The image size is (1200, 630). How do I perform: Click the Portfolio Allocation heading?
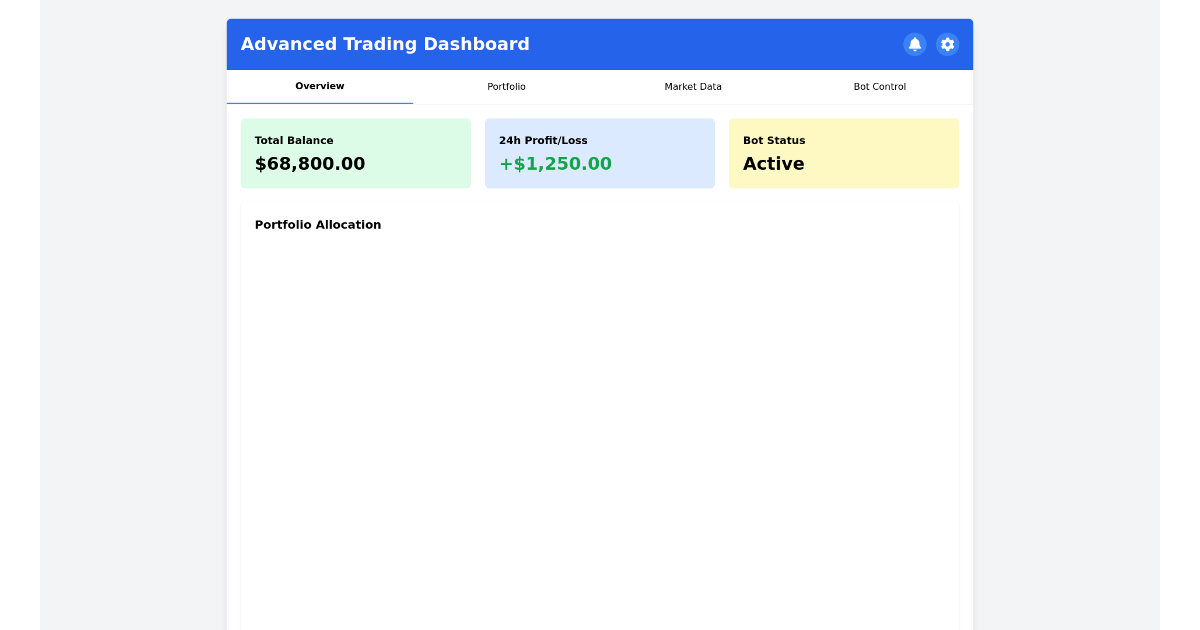pos(318,224)
